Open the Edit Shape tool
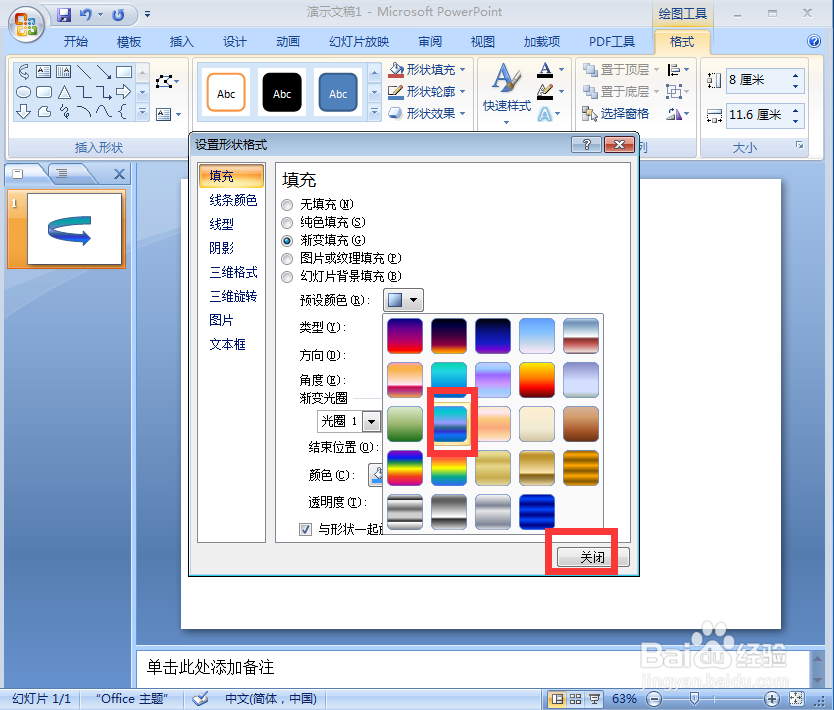Image resolution: width=834 pixels, height=710 pixels. [167, 82]
